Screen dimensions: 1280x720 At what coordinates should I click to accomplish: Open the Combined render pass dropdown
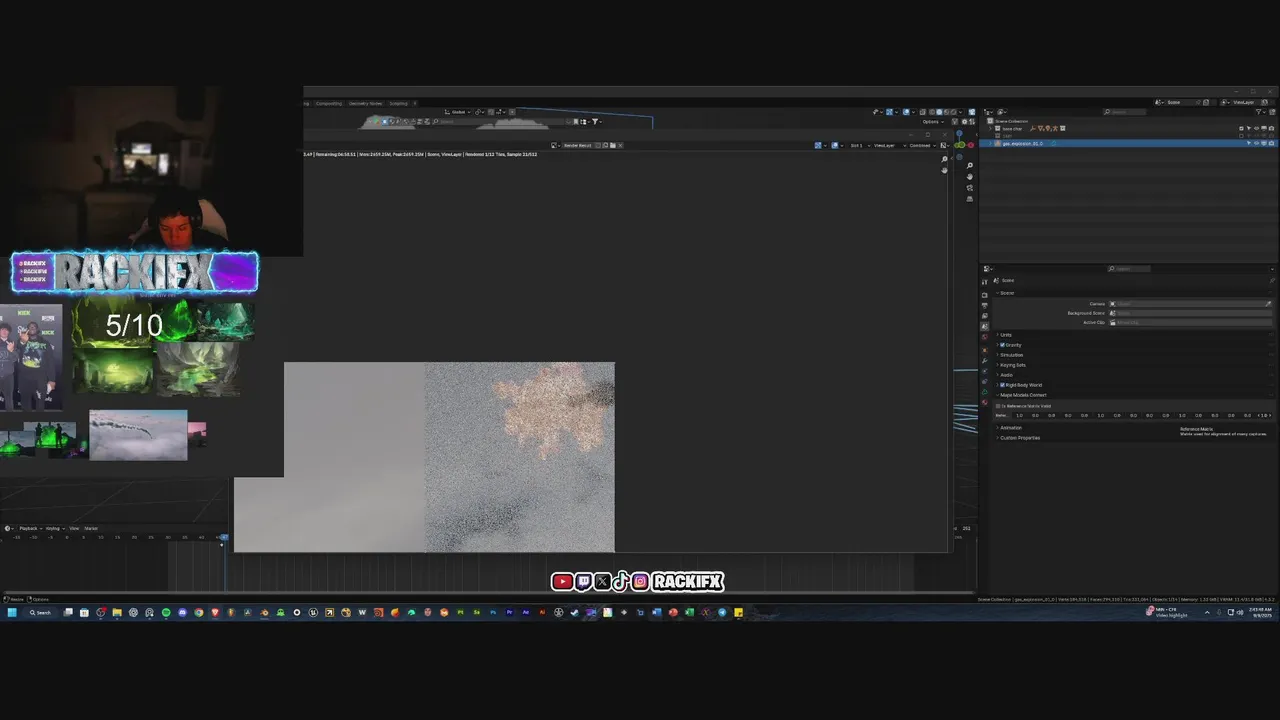click(922, 145)
